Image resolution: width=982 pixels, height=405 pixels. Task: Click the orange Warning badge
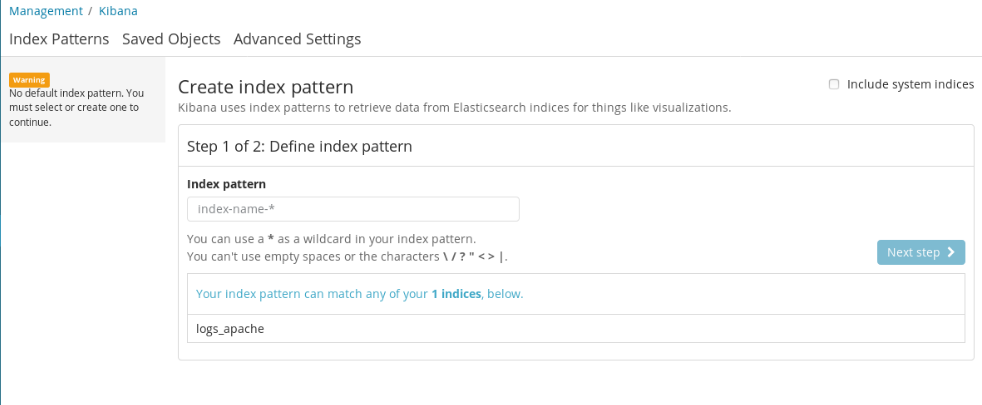(x=29, y=79)
